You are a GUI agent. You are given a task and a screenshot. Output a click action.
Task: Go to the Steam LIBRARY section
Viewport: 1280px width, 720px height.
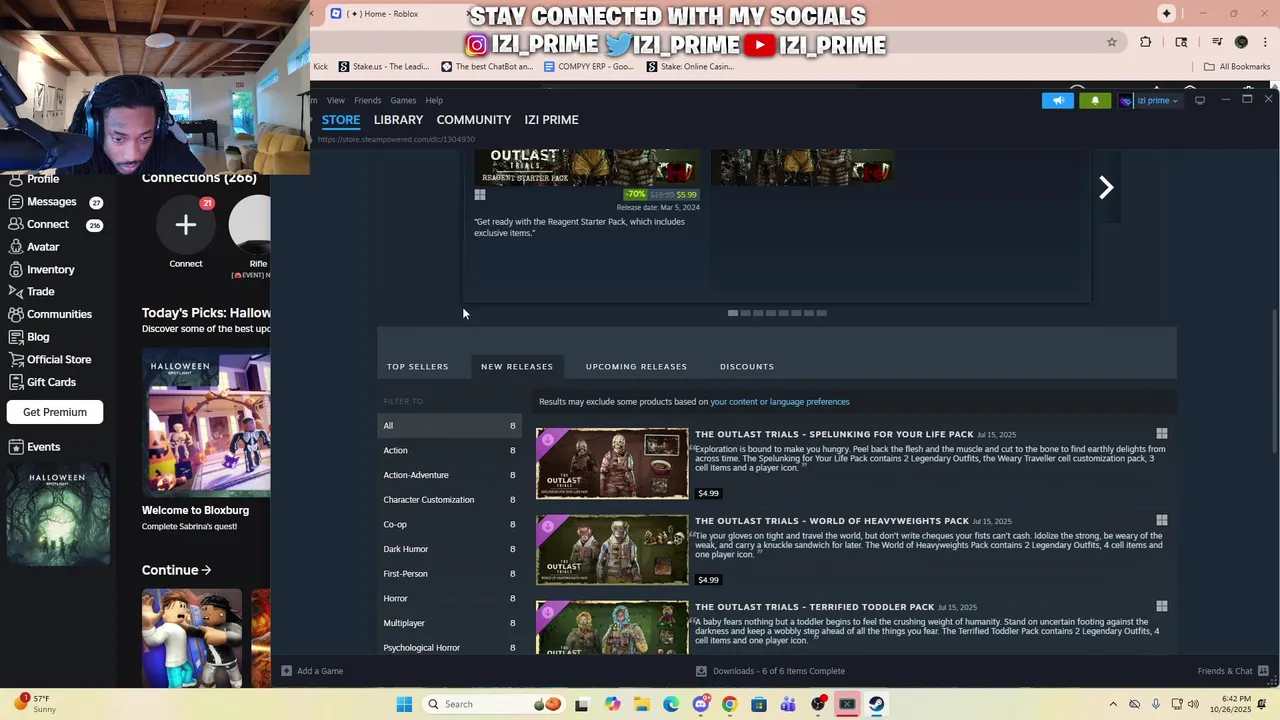(x=398, y=120)
